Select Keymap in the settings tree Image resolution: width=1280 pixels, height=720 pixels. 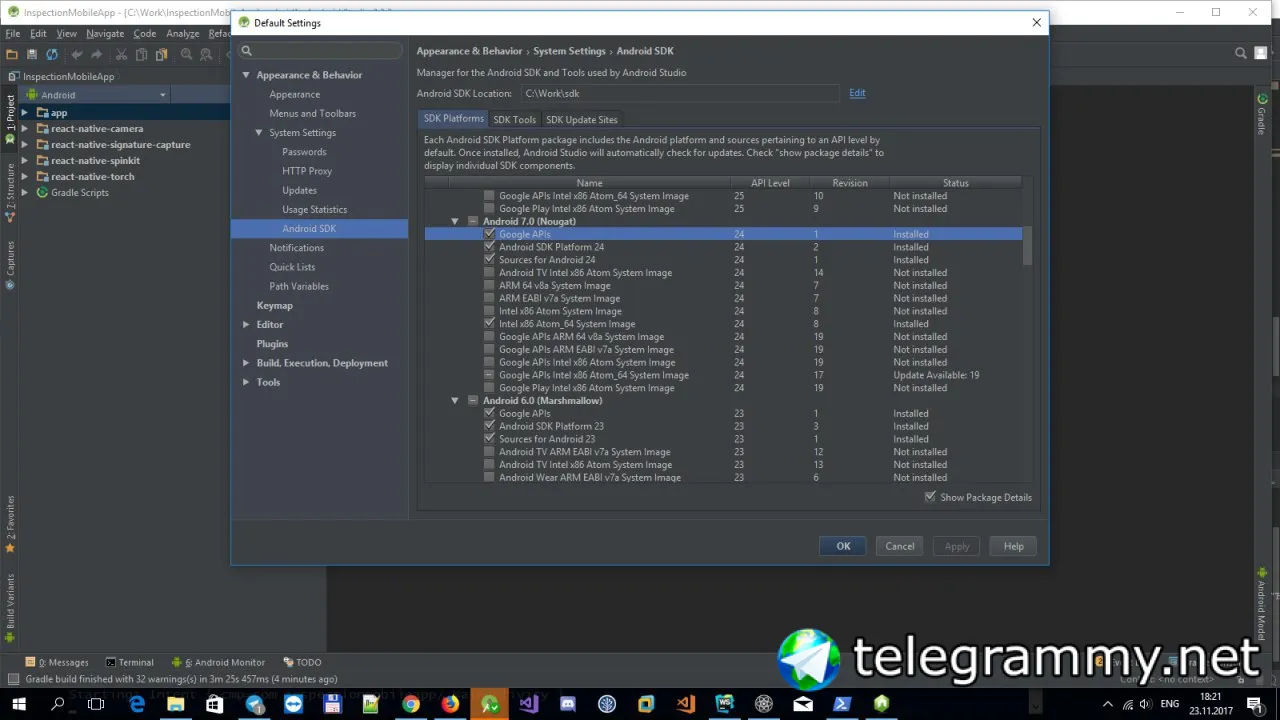tap(274, 306)
